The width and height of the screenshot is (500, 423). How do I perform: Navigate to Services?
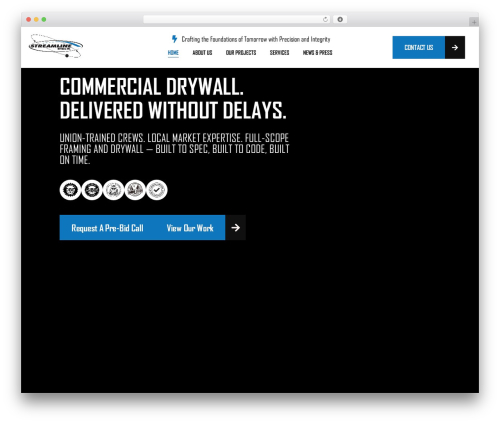(279, 53)
